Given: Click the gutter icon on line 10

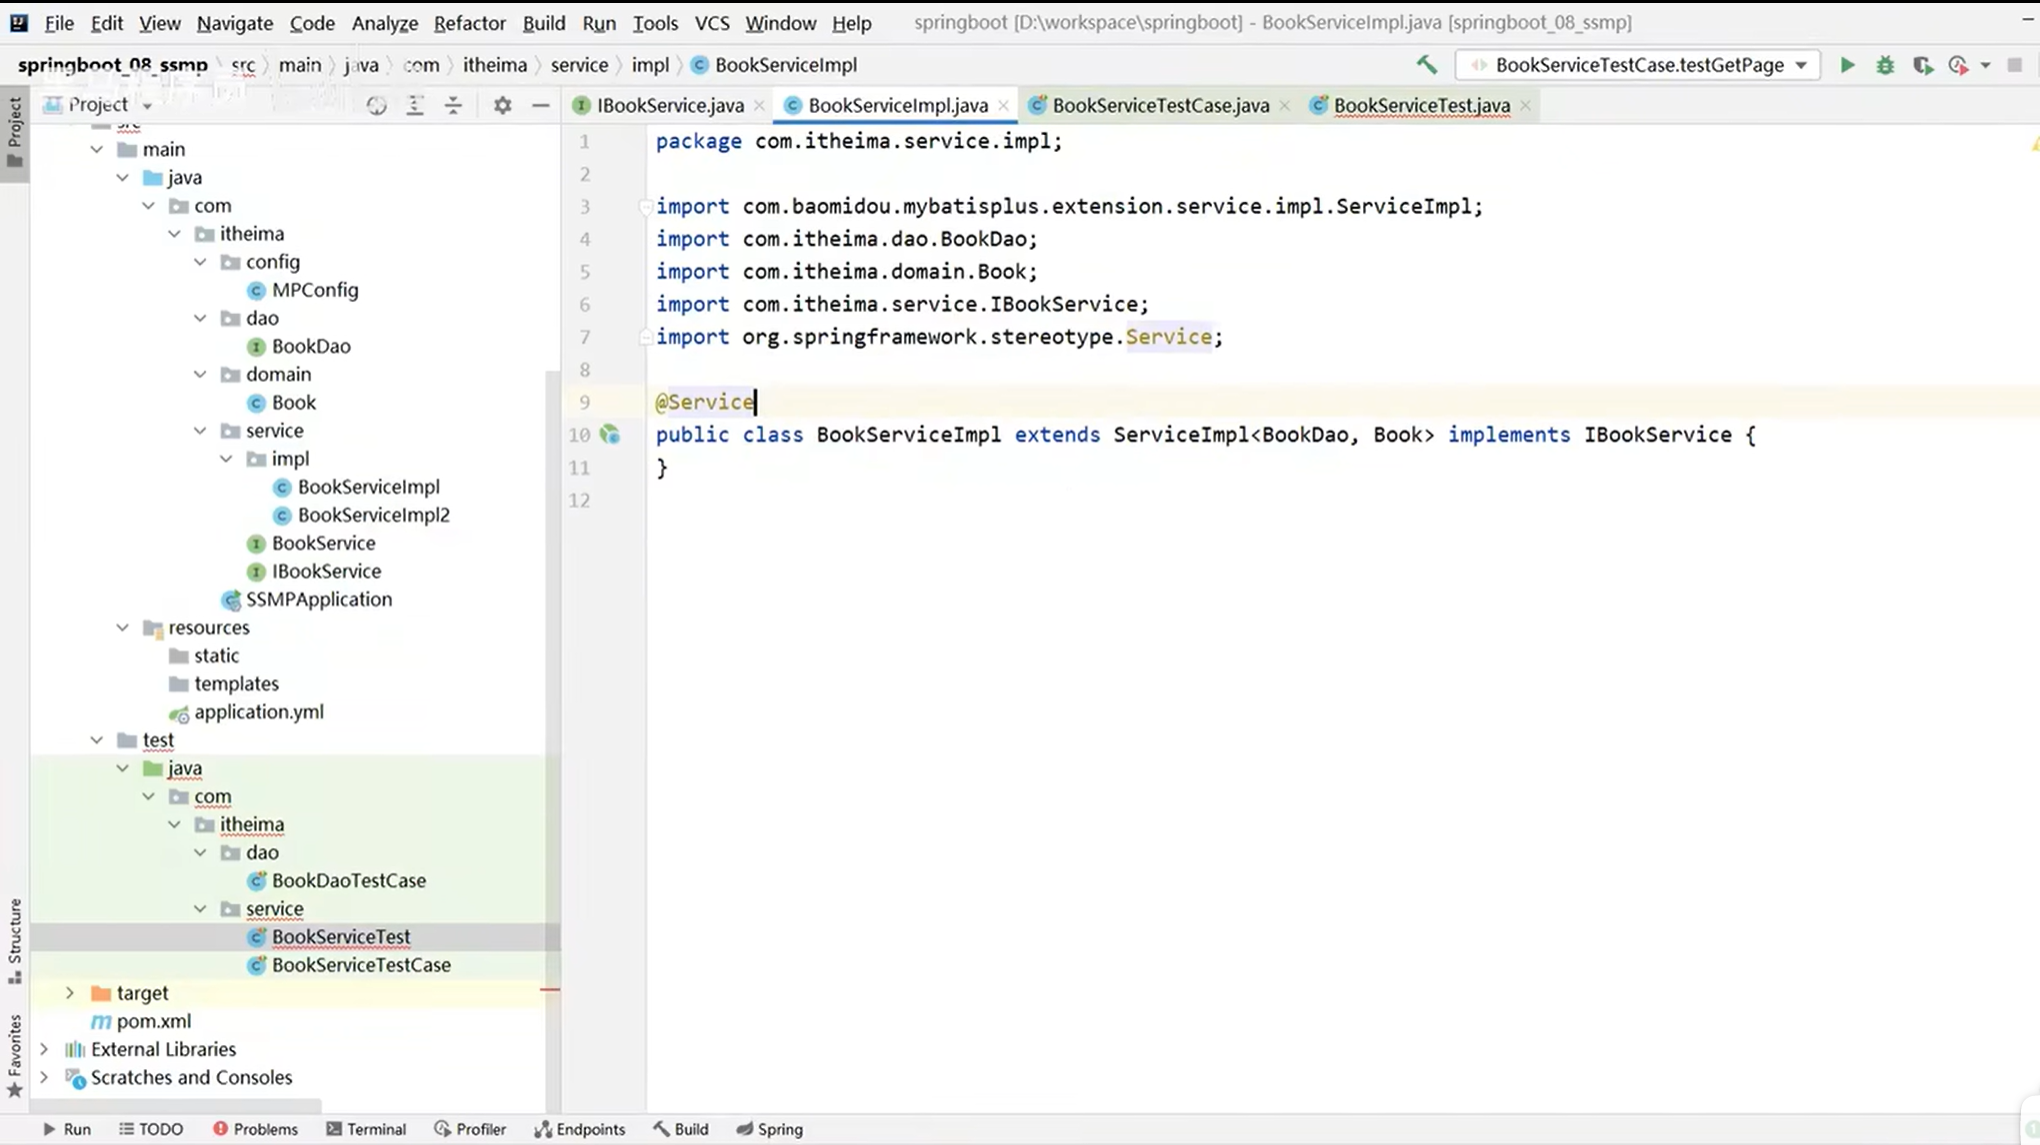Looking at the screenshot, I should tap(609, 434).
